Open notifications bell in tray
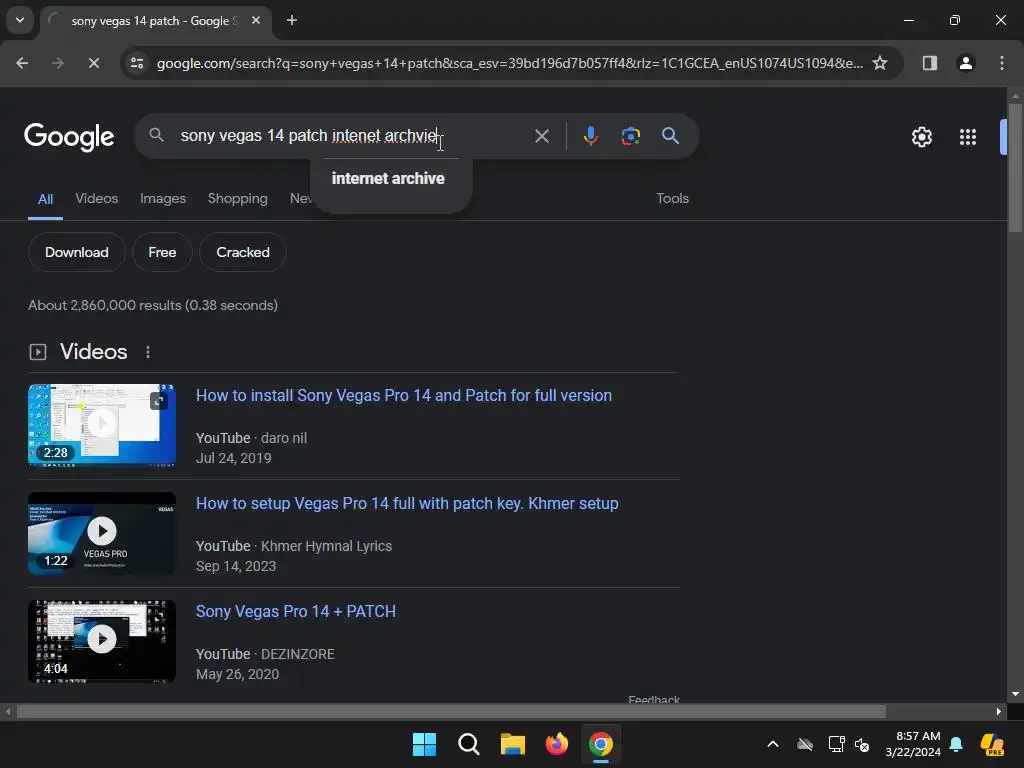The height and width of the screenshot is (768, 1024). click(956, 744)
